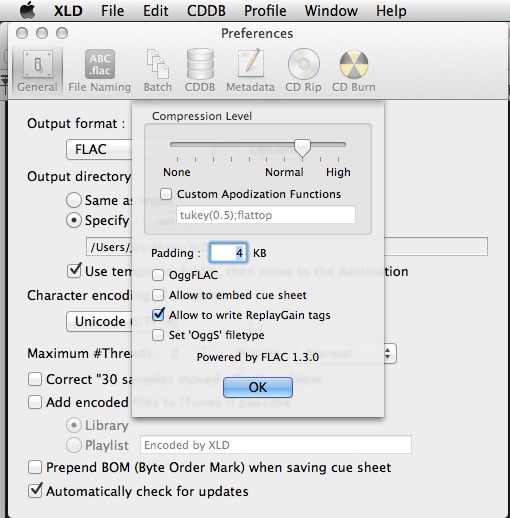
Task: Uncheck Allow to write ReplayGain tags
Action: pos(158,315)
